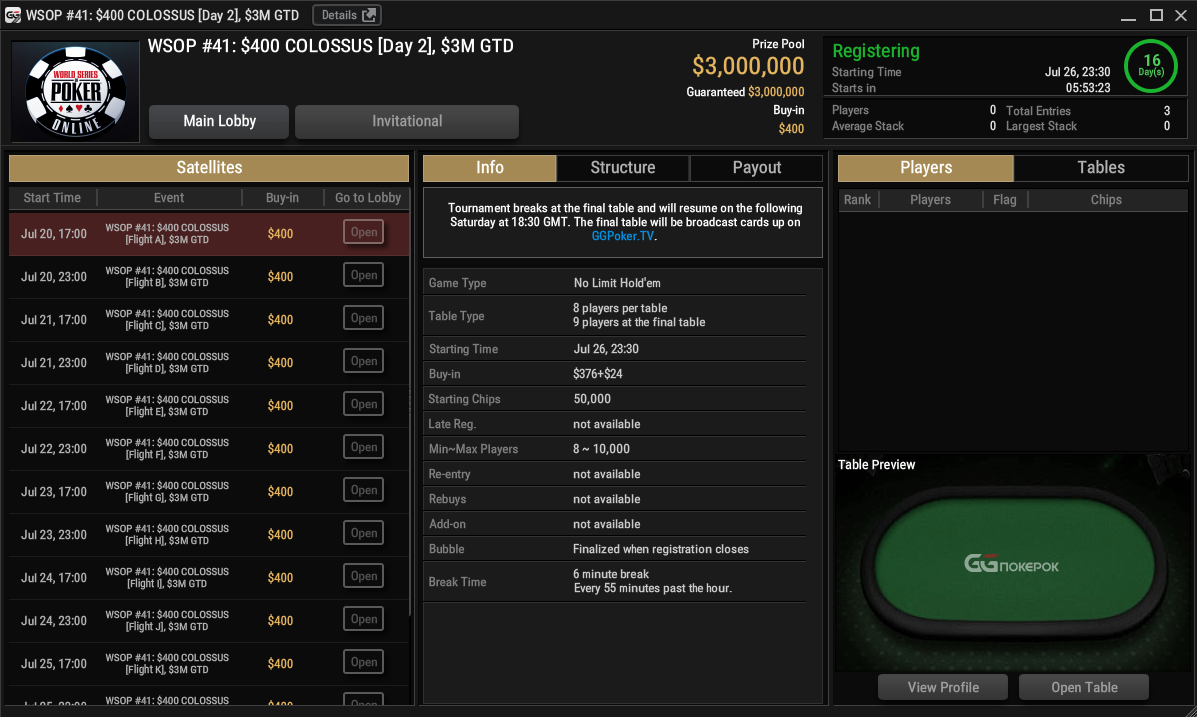The height and width of the screenshot is (717, 1197).
Task: Sort satellites by Event column
Action: (x=169, y=198)
